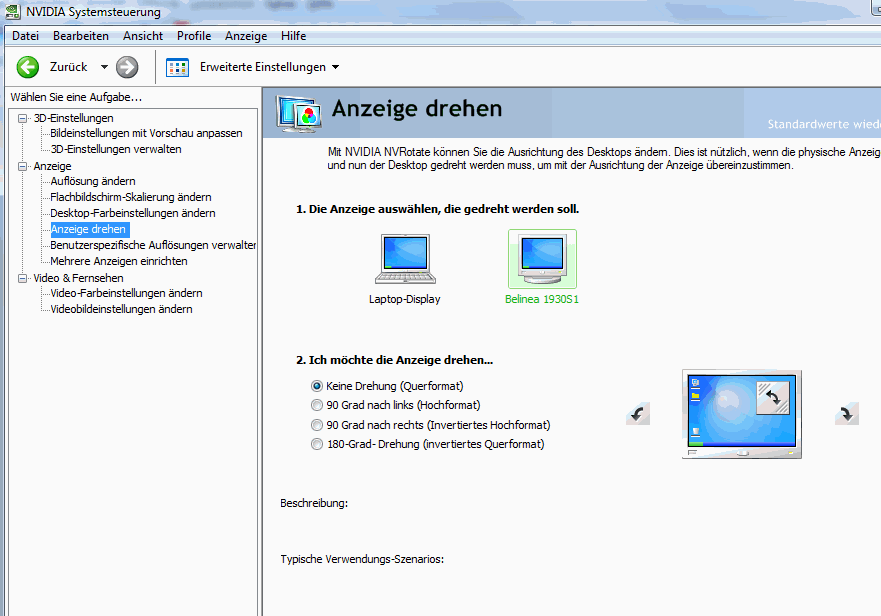Go to Mehrere Anzeigen einrichten
881x616 pixels.
[118, 261]
